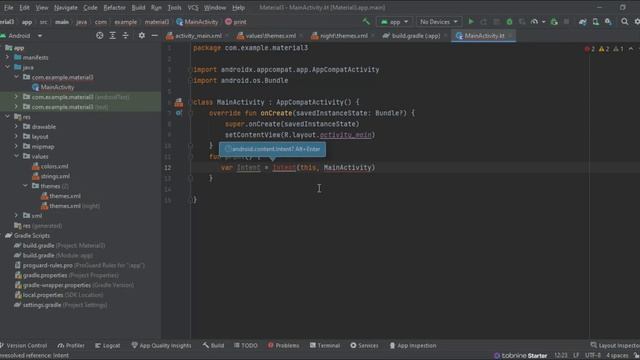Open Device Manager icon in toolbar
Screen dimensions: 640x360
596,22
